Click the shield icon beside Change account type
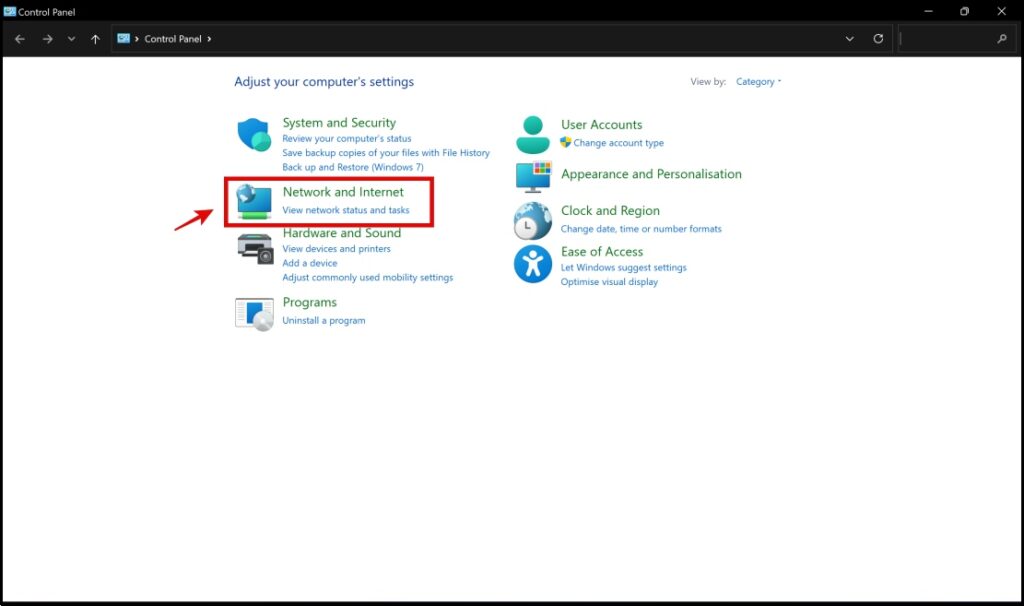The image size is (1024, 606). pos(566,142)
